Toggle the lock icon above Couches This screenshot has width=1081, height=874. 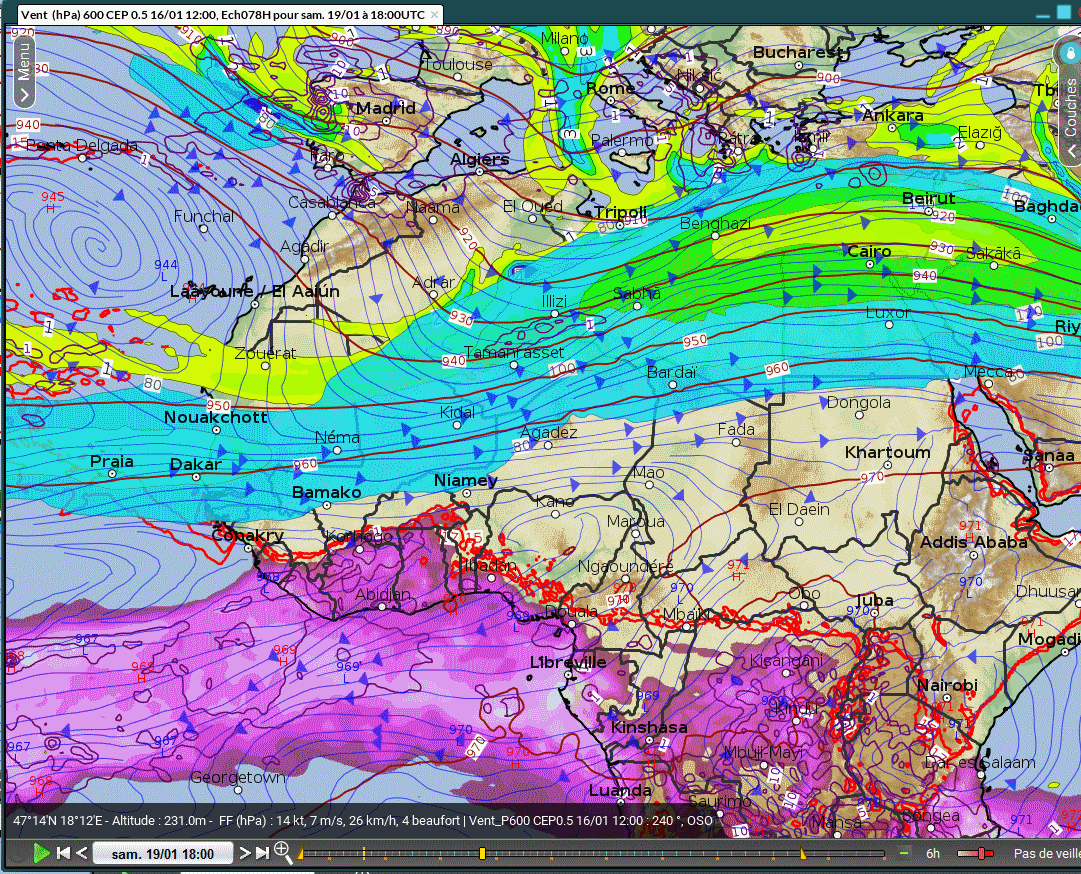point(1069,53)
